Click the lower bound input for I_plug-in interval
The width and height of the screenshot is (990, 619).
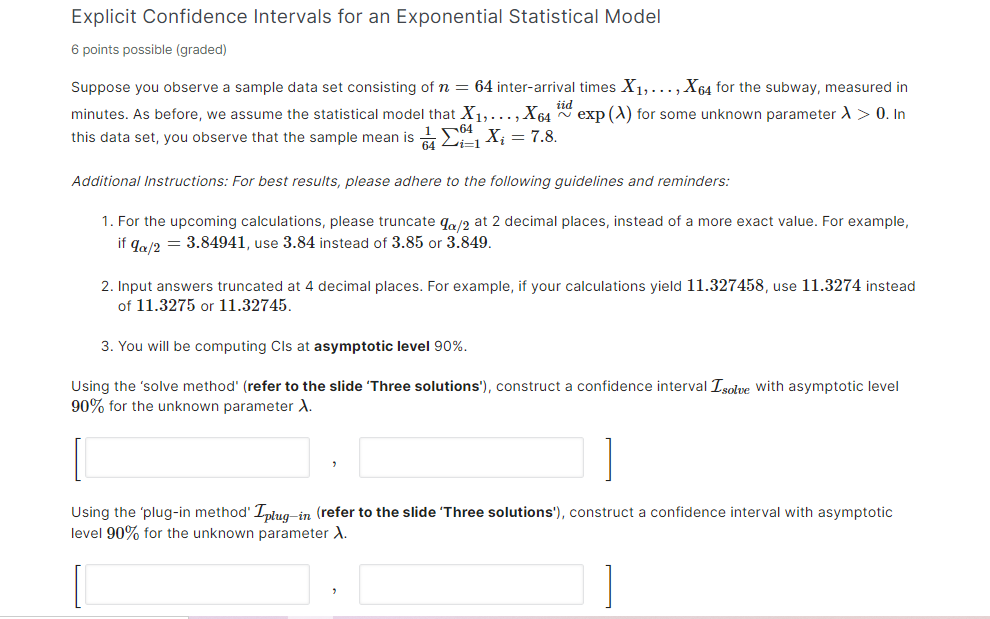click(196, 584)
